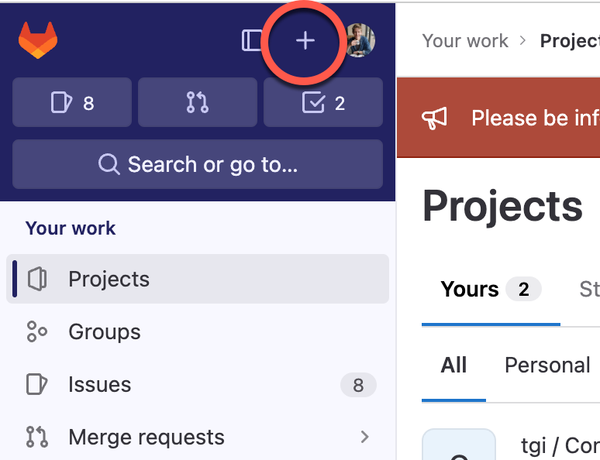Viewport: 600px width, 460px height.
Task: Click the Projects sidebar icon
Action: click(37, 279)
